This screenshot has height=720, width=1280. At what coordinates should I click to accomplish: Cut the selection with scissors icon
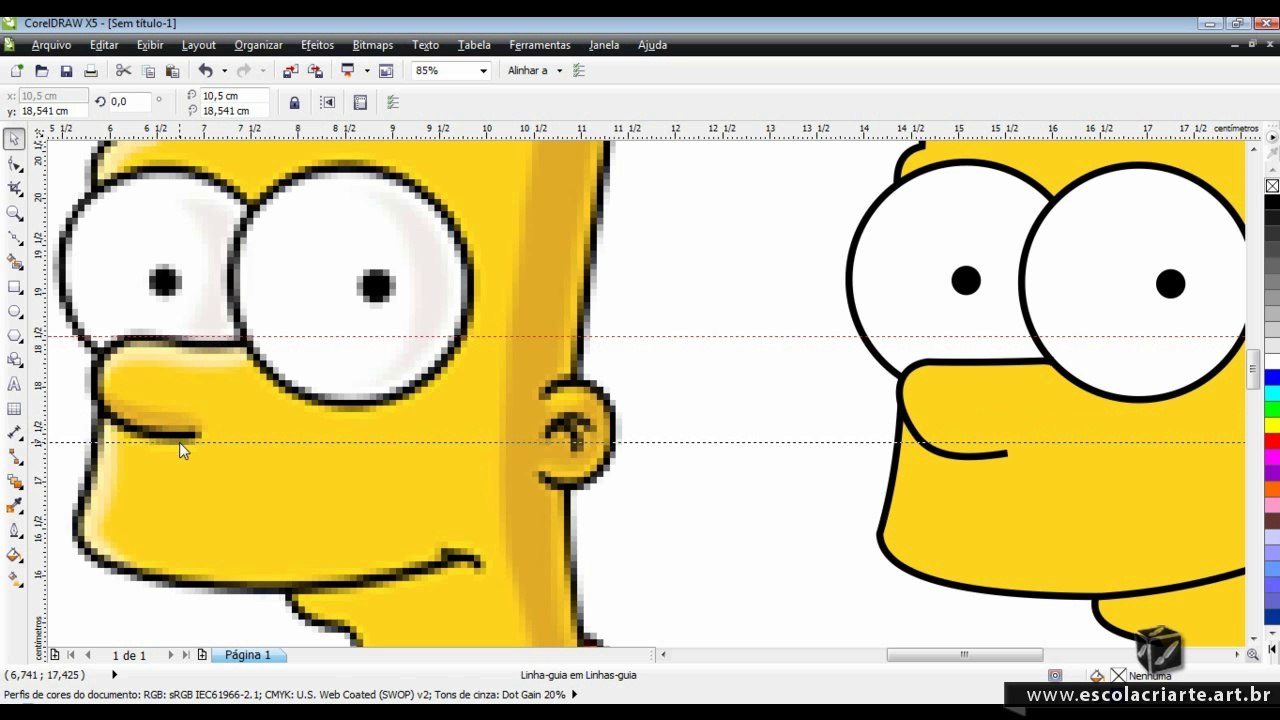(123, 71)
